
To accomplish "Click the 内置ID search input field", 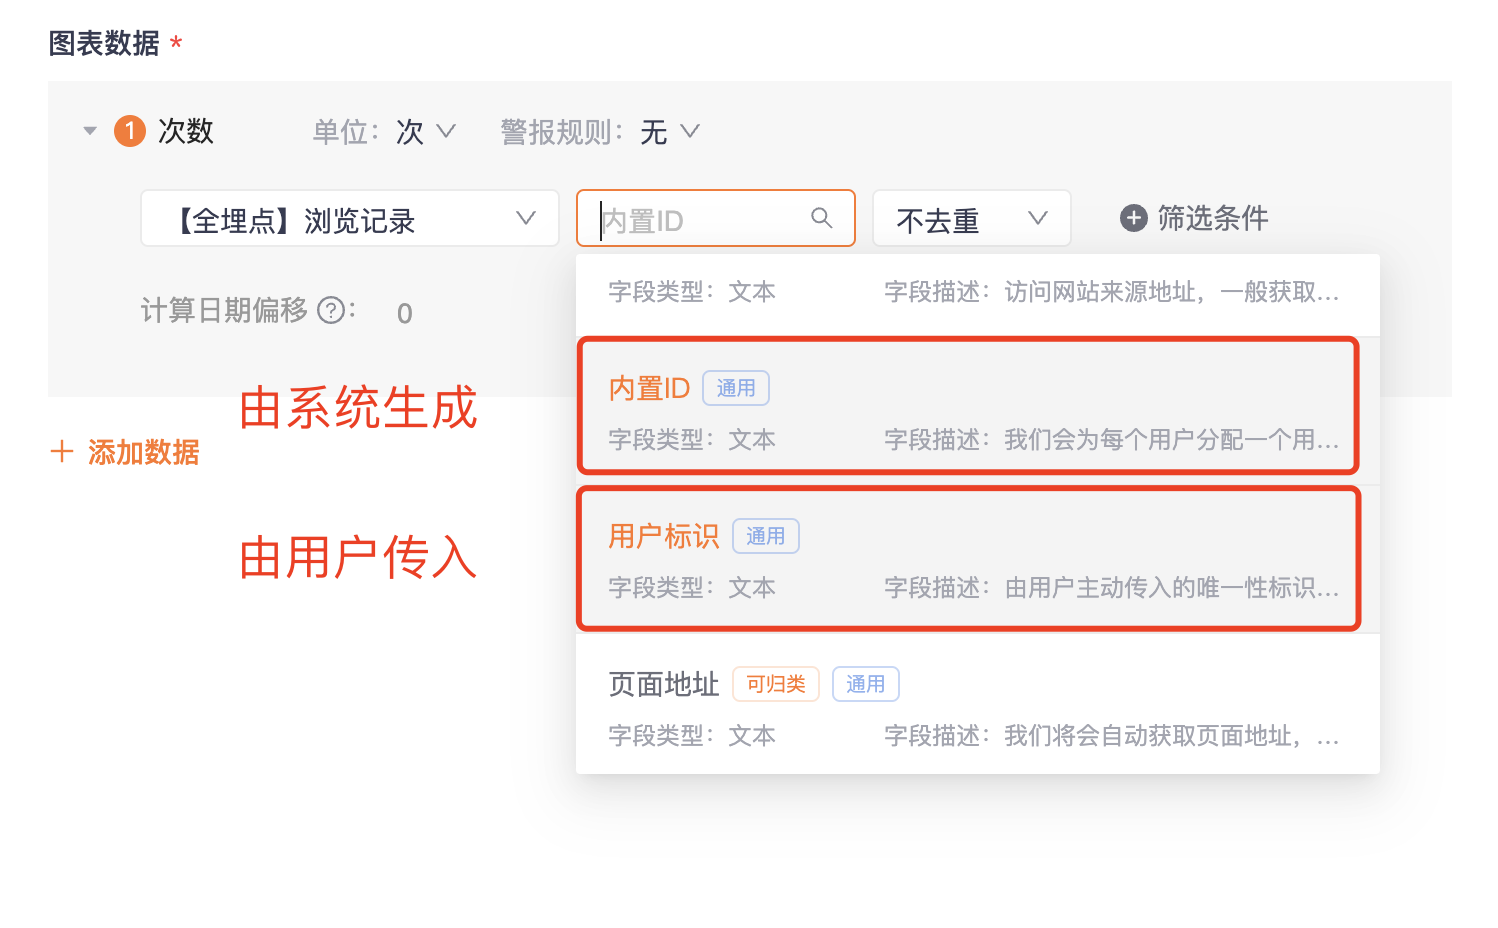I will [700, 219].
